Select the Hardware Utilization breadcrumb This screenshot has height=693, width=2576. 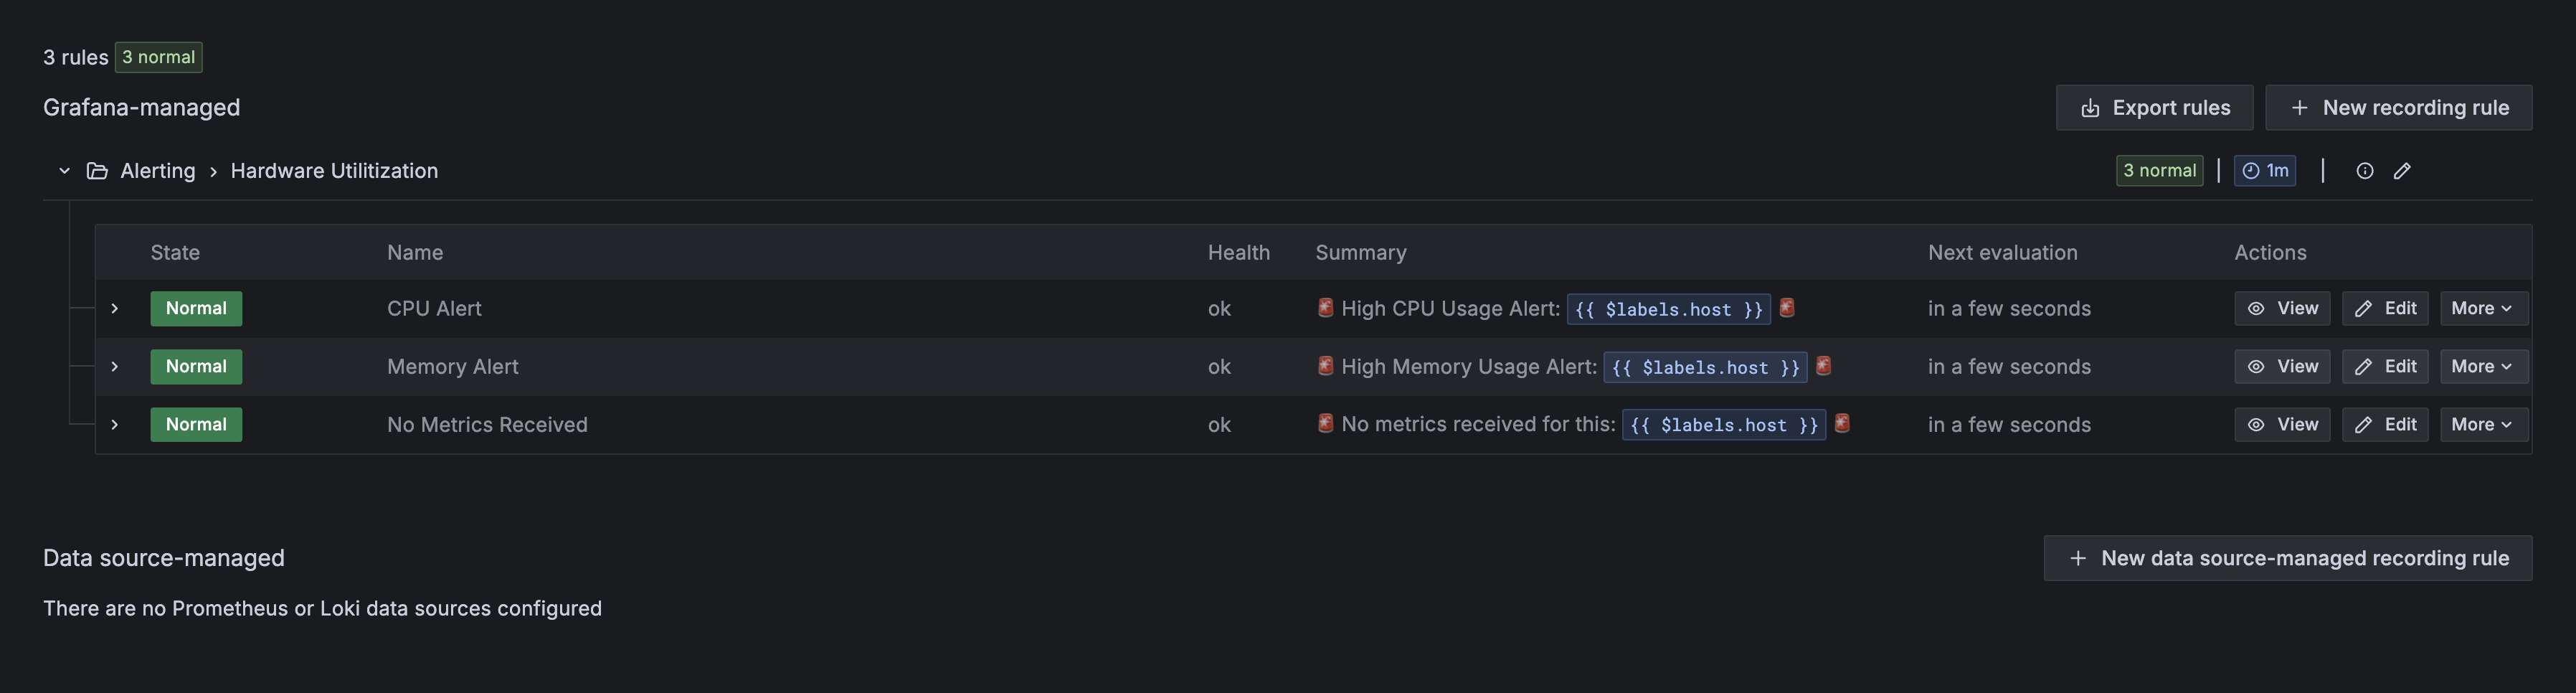[334, 170]
